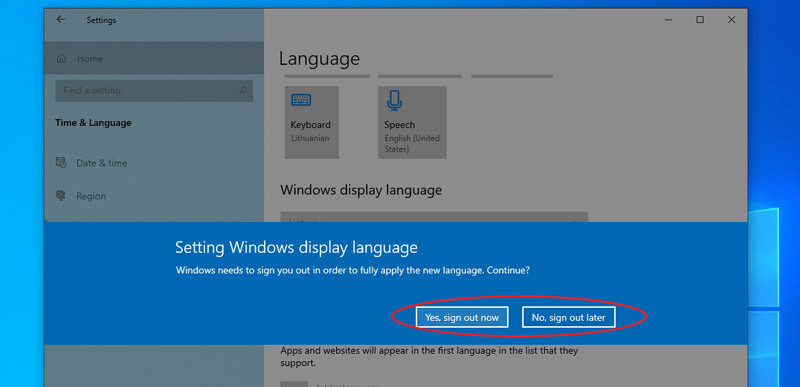
Task: Click the search magnifier icon
Action: pyautogui.click(x=243, y=91)
